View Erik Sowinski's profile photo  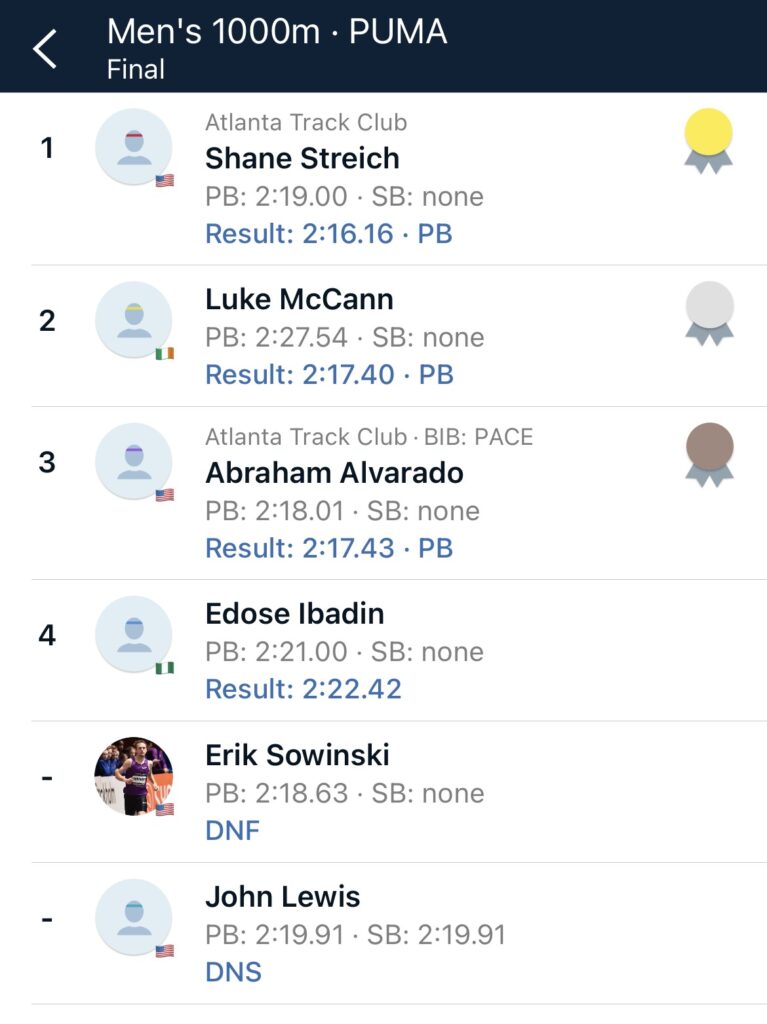134,776
